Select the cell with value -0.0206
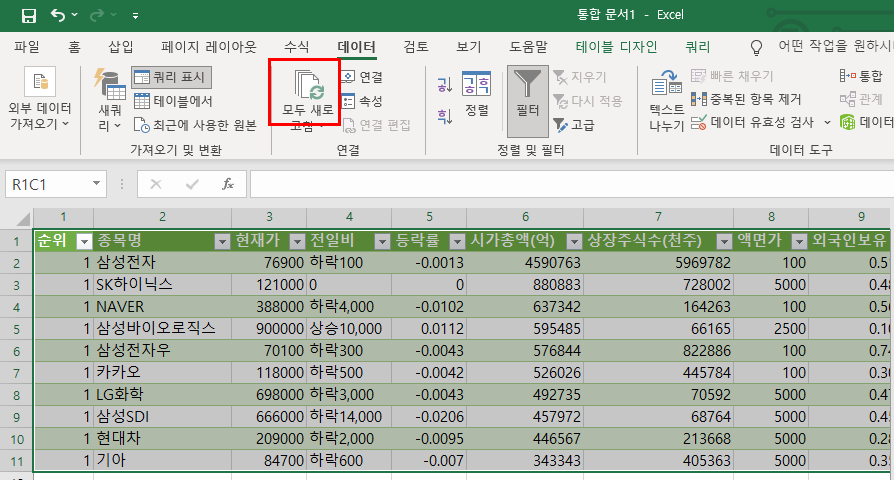The width and height of the screenshot is (894, 480). tap(429, 417)
